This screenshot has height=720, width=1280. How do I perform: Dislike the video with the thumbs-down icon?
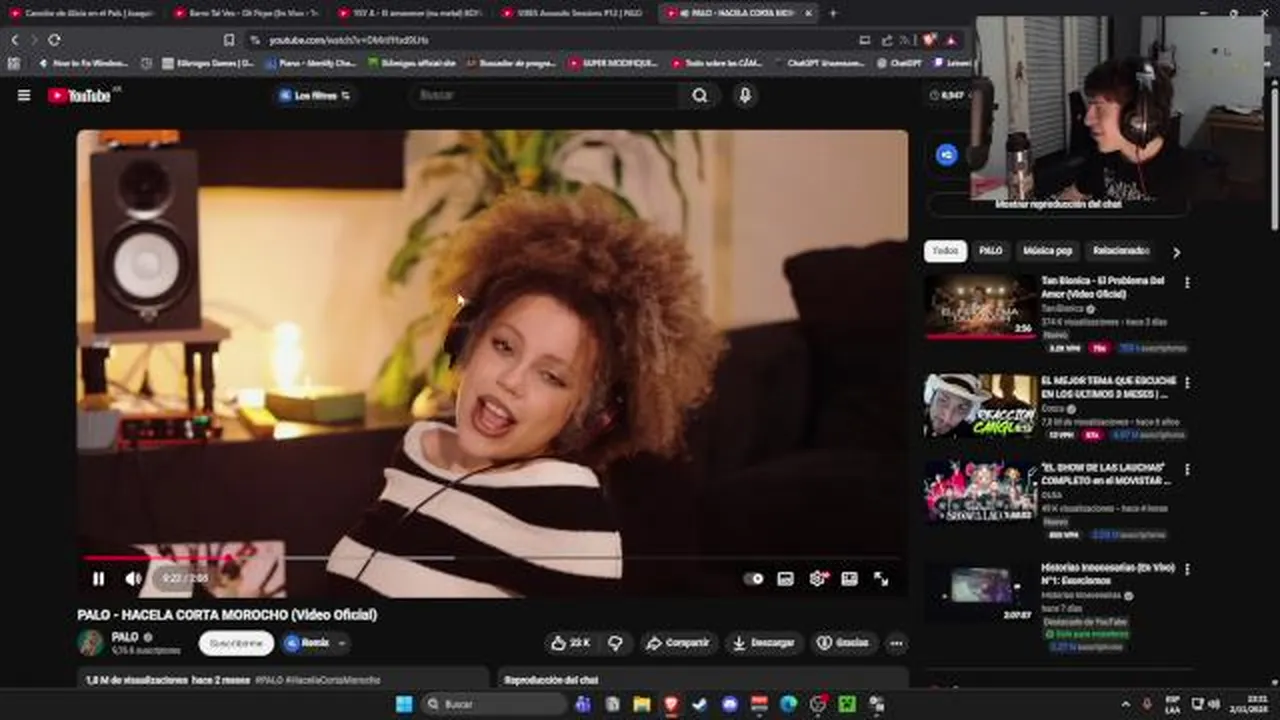[x=615, y=643]
